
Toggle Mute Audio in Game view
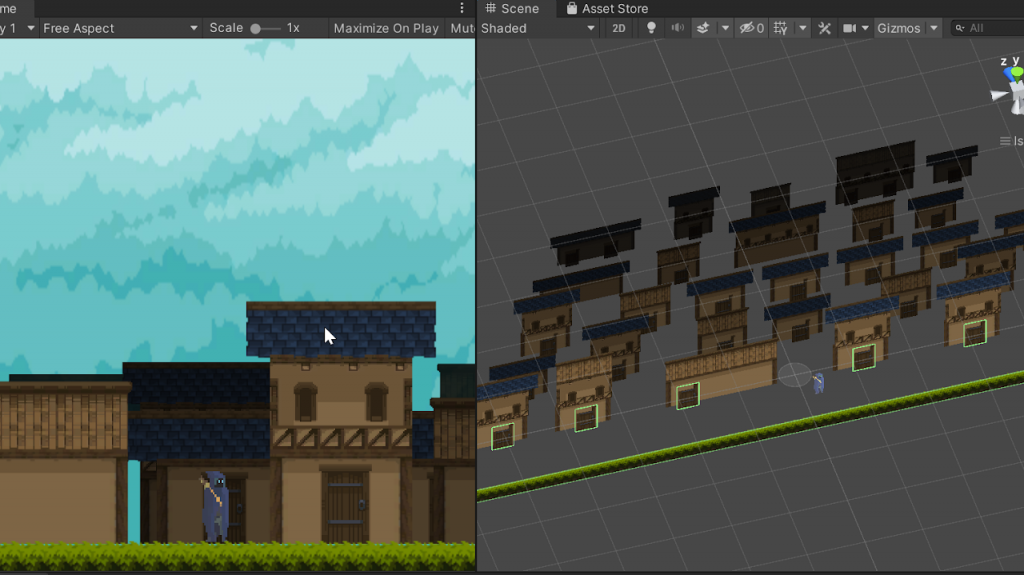[x=462, y=28]
